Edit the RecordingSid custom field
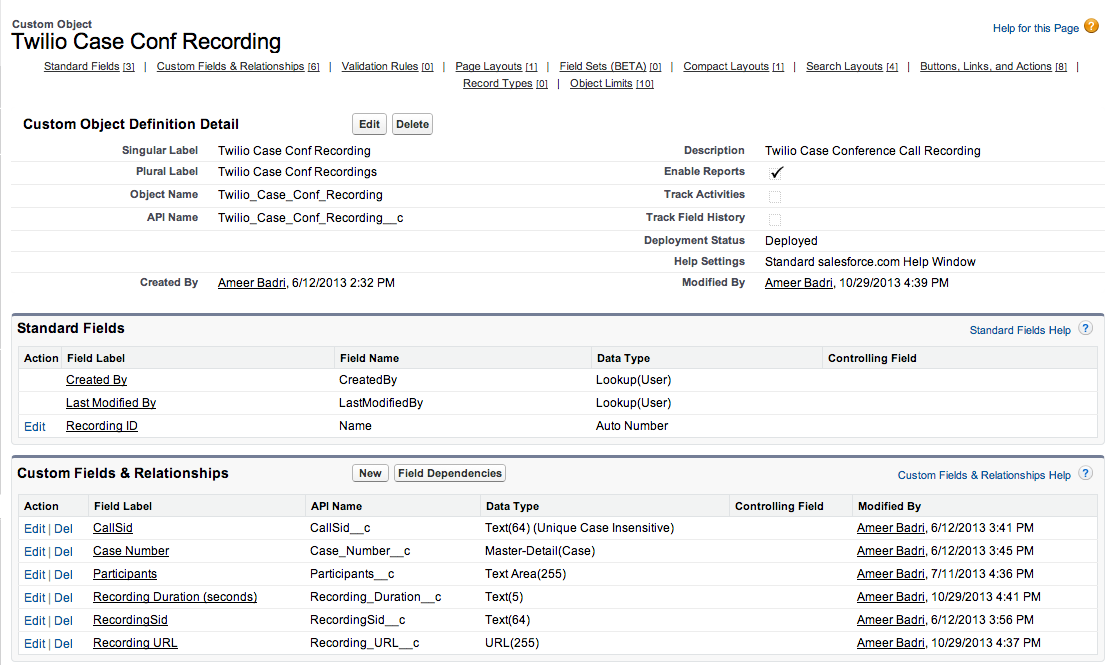The height and width of the screenshot is (665, 1107). pyautogui.click(x=35, y=621)
